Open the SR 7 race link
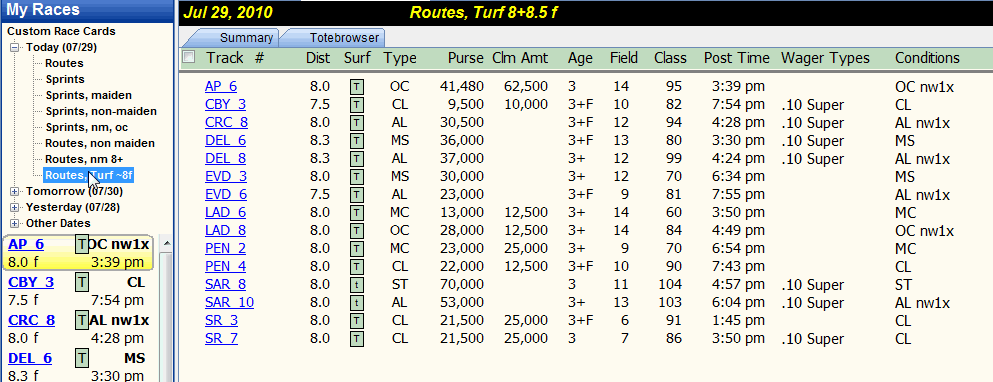This screenshot has width=993, height=382. tap(221, 339)
